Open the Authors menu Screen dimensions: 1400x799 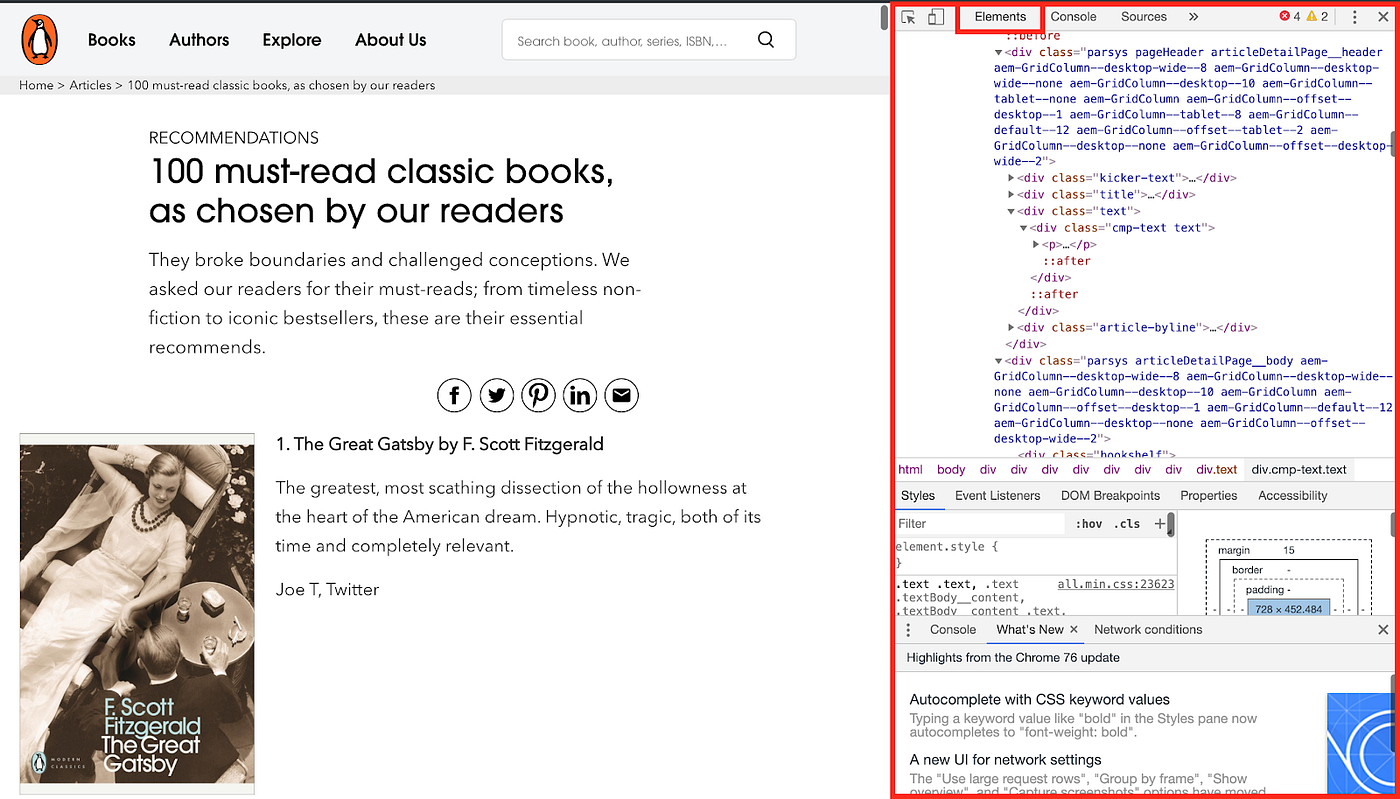(x=199, y=40)
